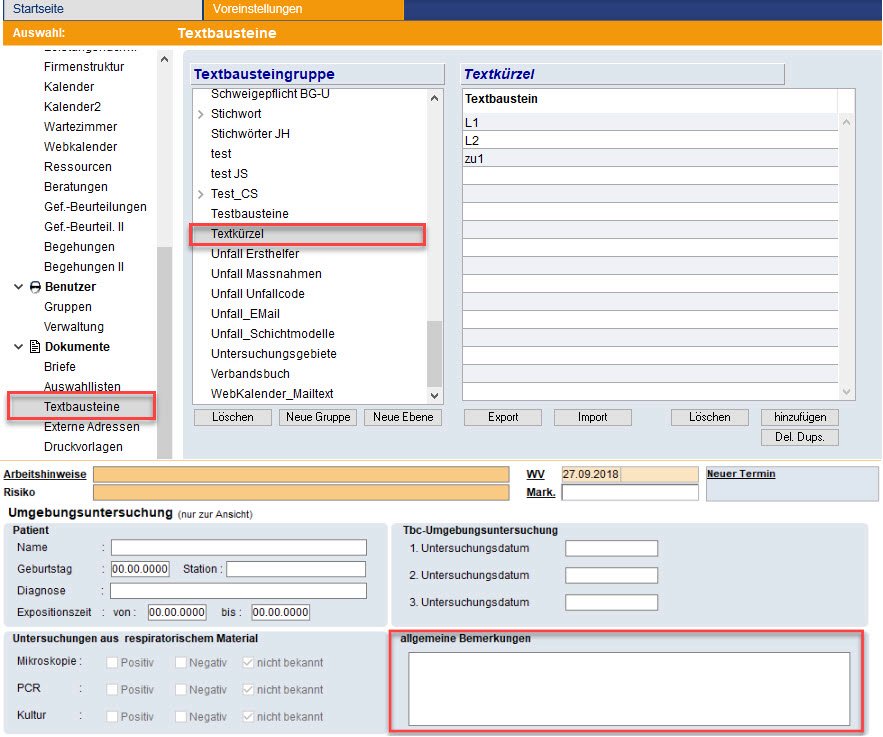Click the scroll-down arrow in the Textbausteingruppe list
This screenshot has width=883, height=737.
(434, 378)
